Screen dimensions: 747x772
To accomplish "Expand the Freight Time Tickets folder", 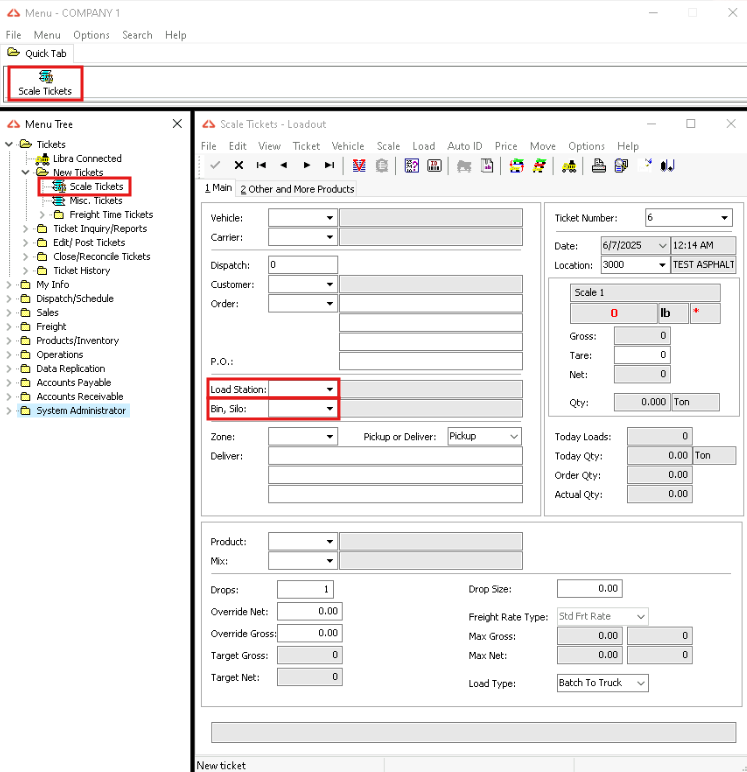I will tap(42, 215).
